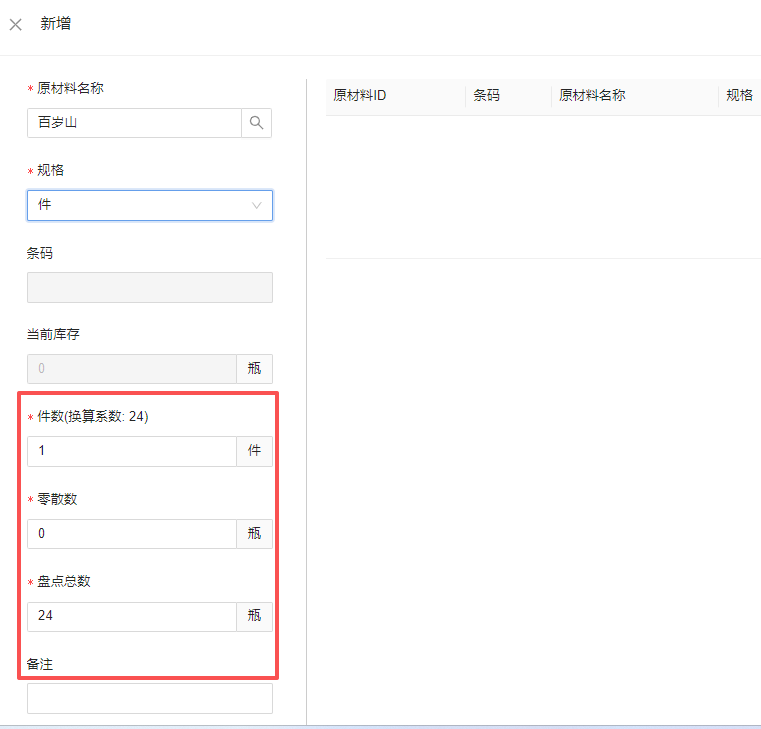Focus the 盘点总数 input showing 24
Screen dimensions: 761x729
coord(131,616)
